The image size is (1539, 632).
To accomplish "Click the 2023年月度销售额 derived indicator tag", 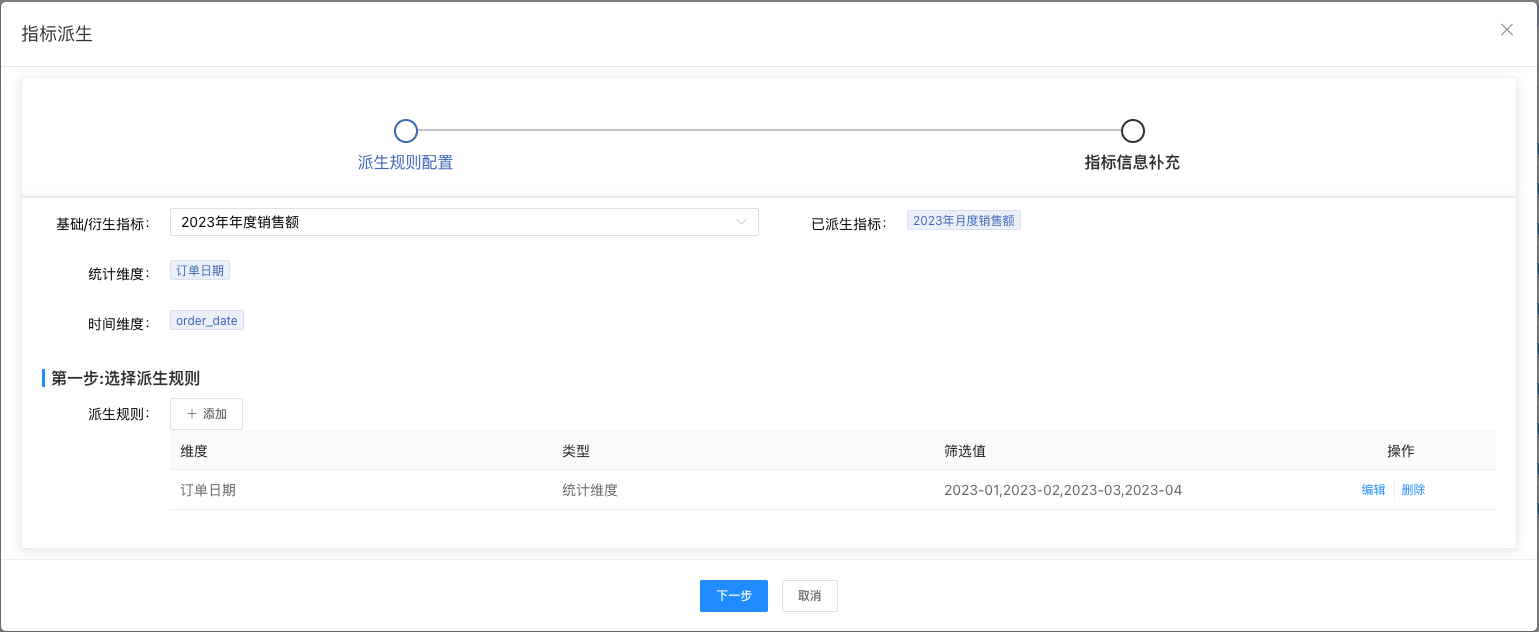I will click(x=963, y=221).
